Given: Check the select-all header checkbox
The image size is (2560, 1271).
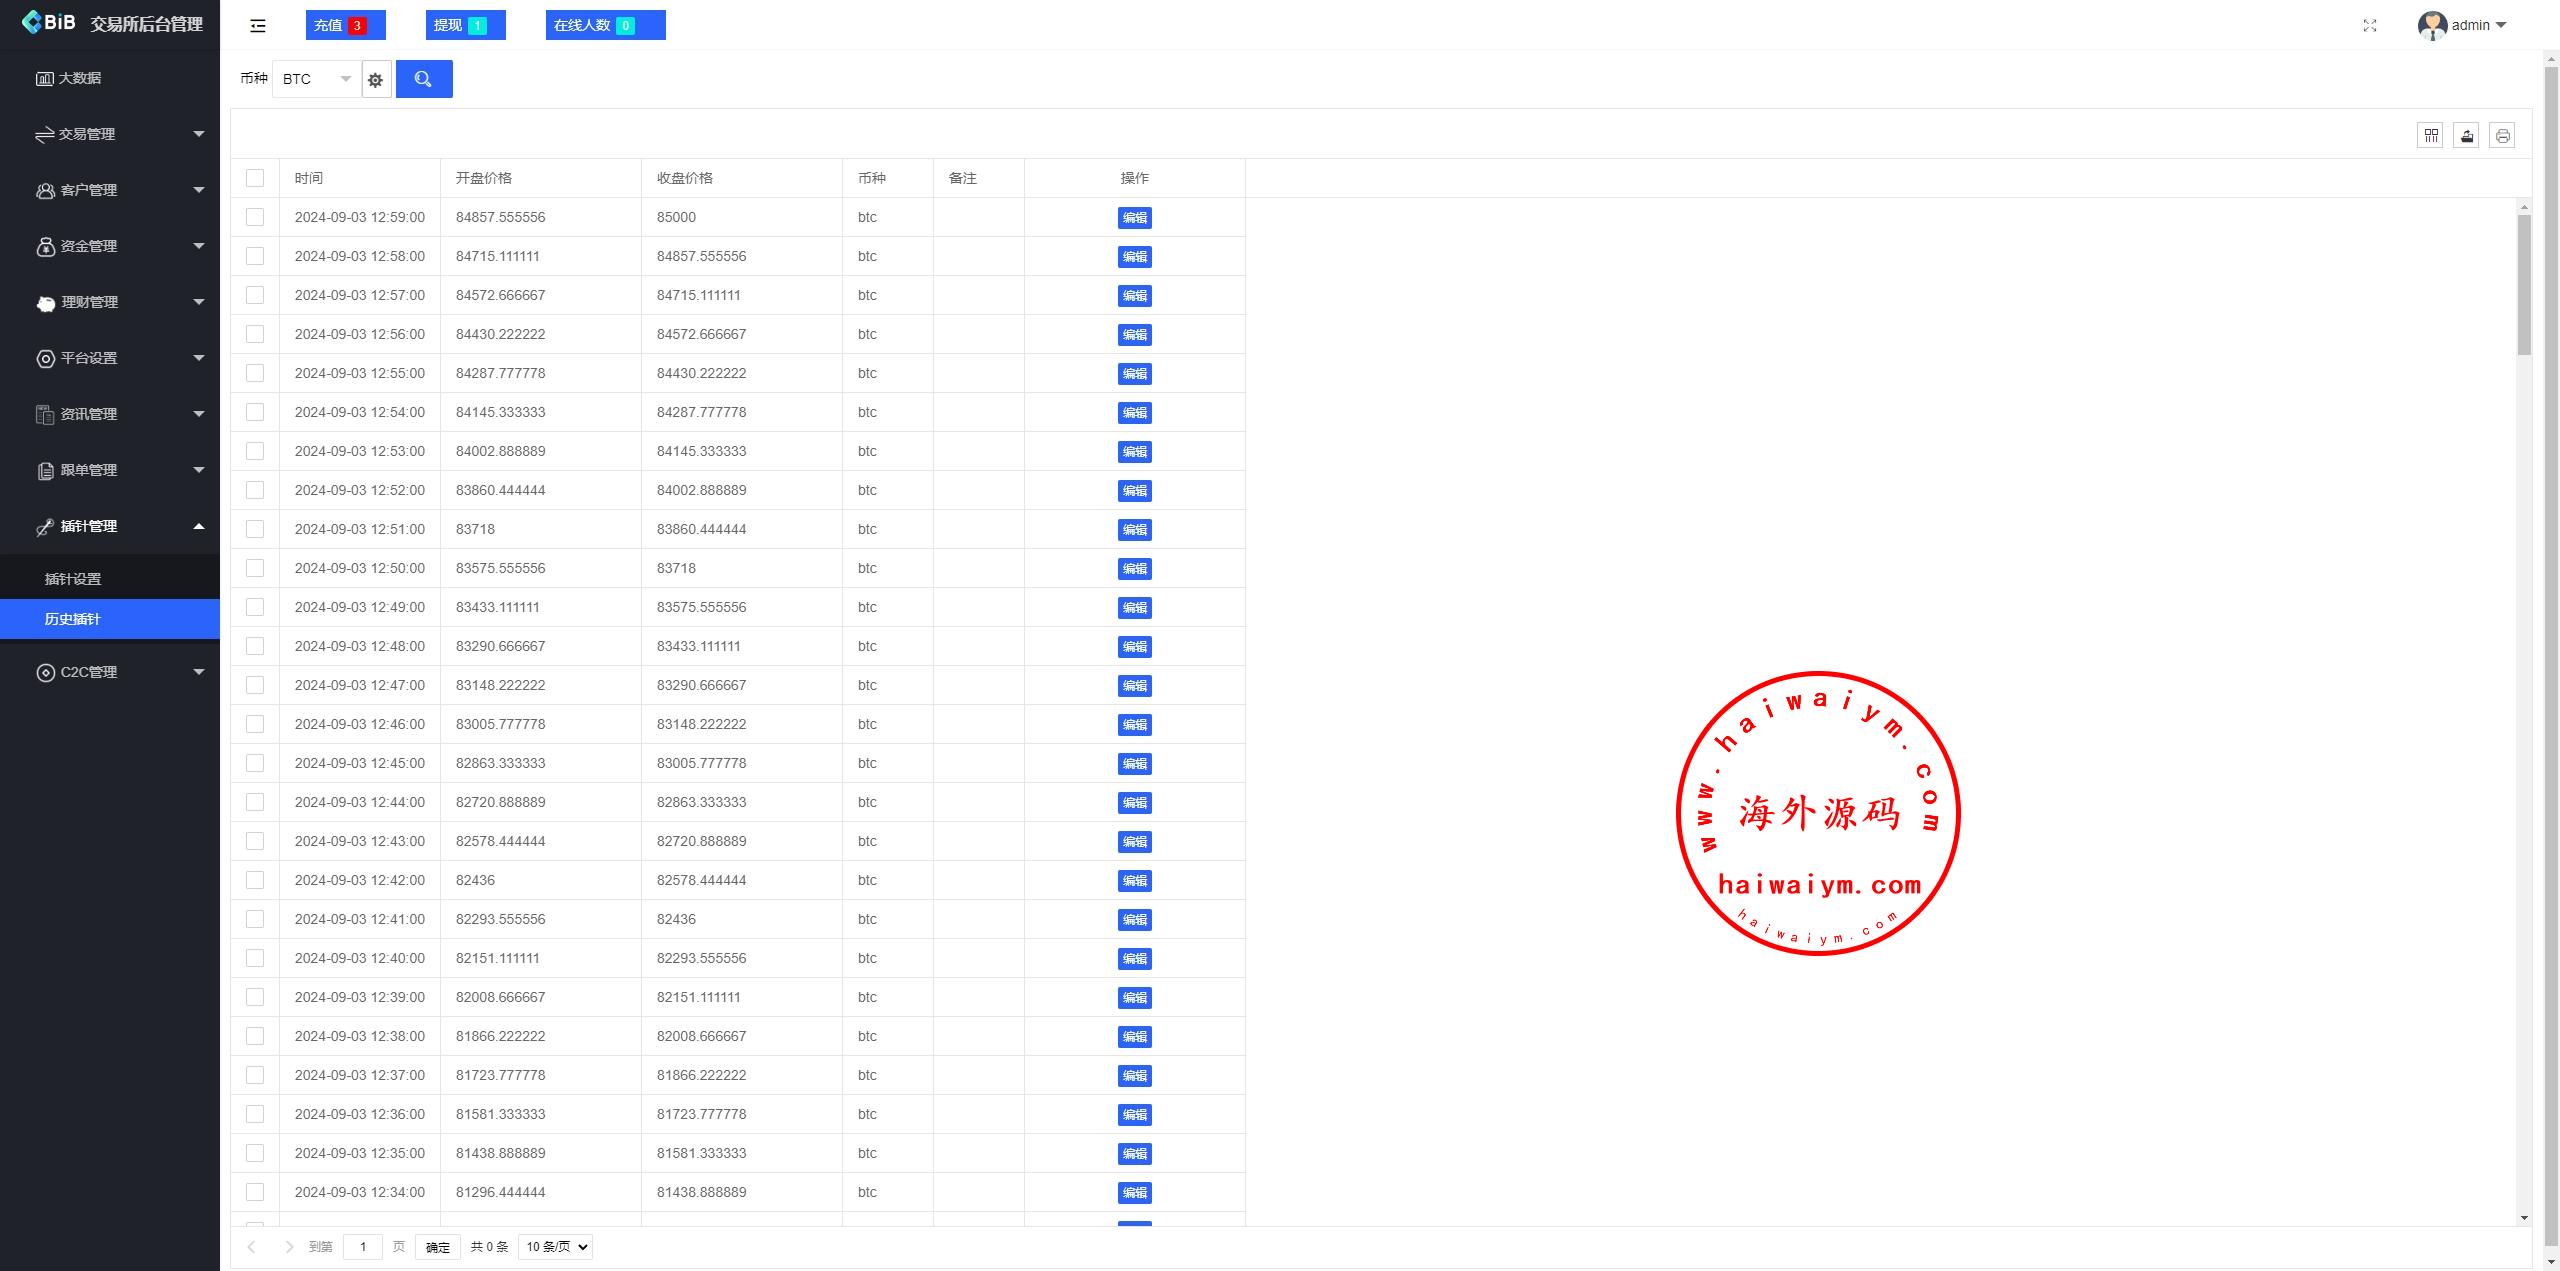Looking at the screenshot, I should pos(255,178).
